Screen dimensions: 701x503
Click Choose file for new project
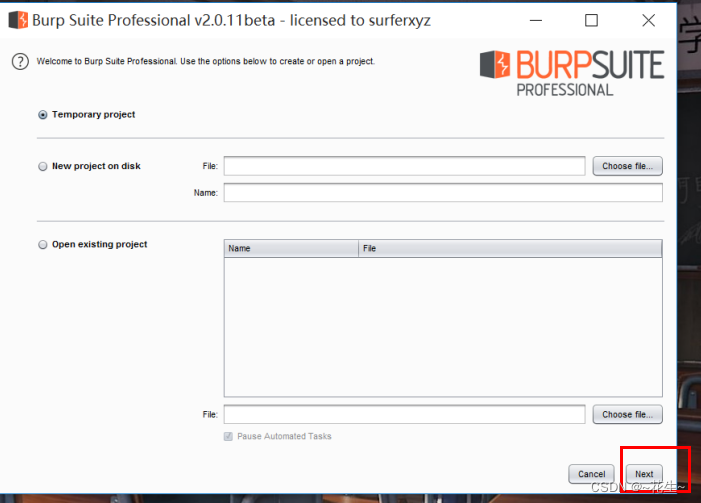628,166
